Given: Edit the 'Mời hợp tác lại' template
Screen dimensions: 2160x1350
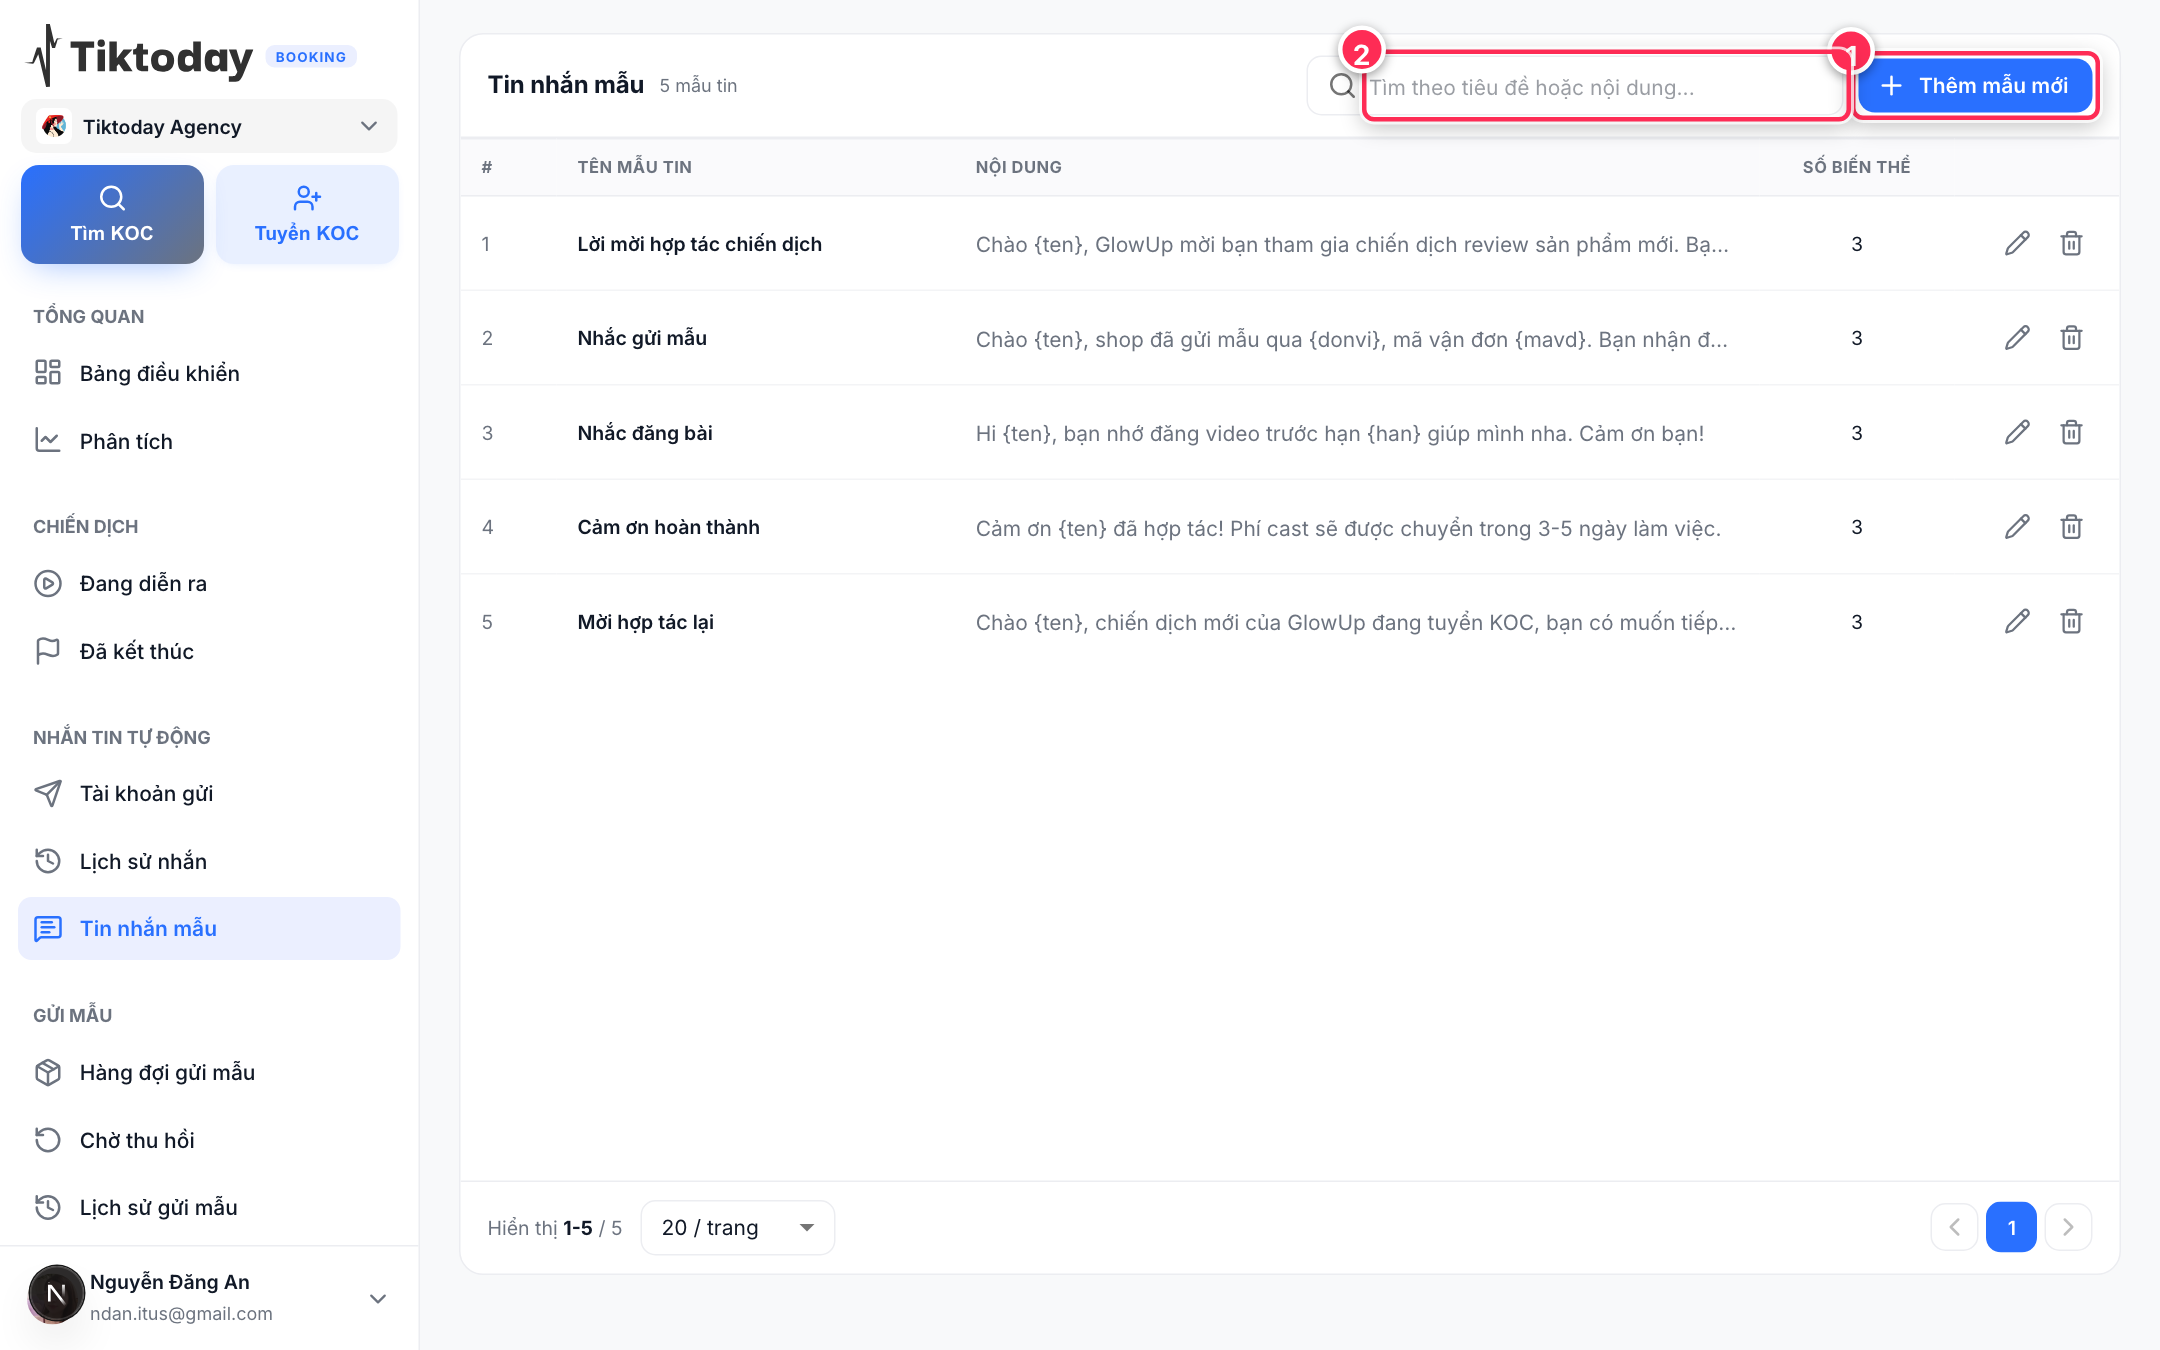Looking at the screenshot, I should tap(2017, 621).
